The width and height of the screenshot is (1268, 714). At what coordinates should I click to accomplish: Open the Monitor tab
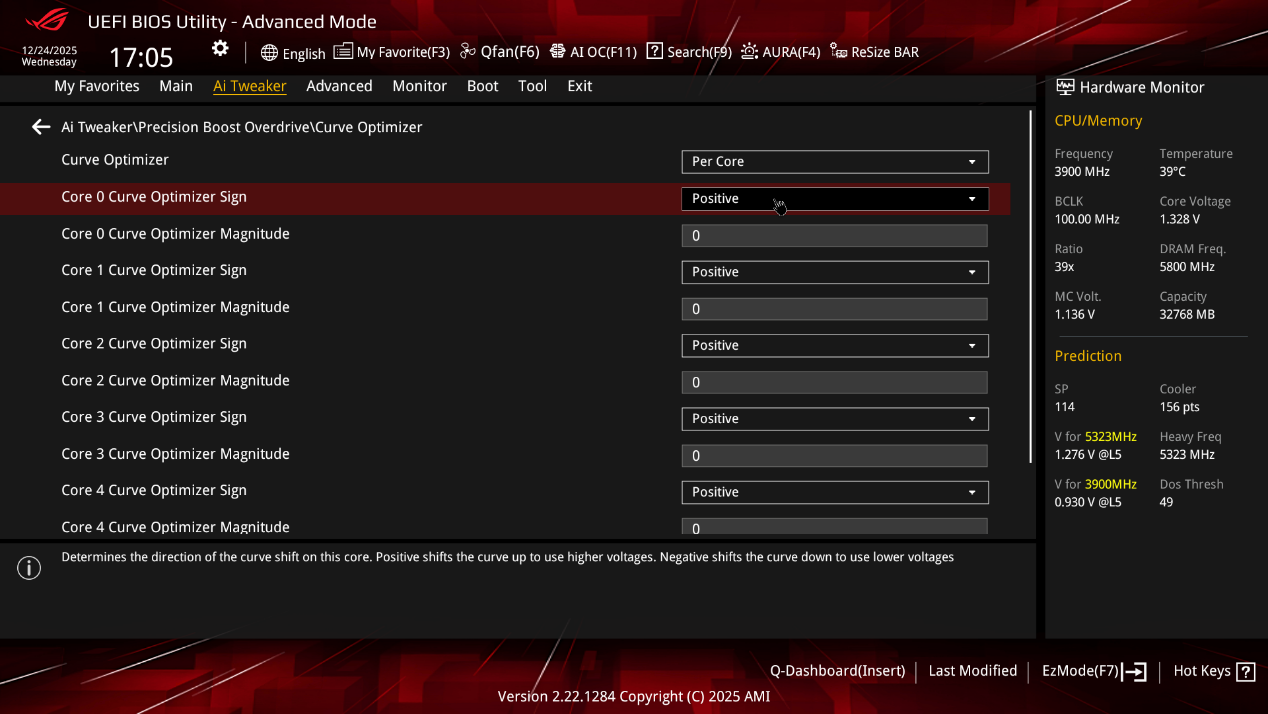419,86
